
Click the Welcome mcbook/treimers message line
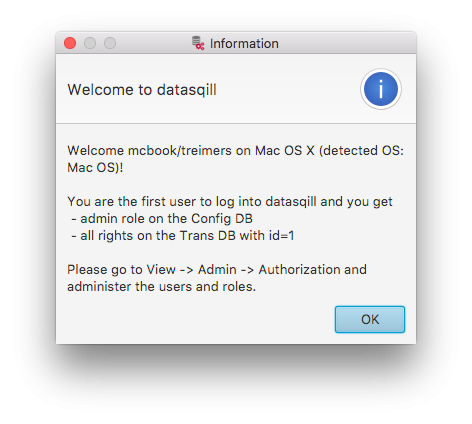(235, 151)
